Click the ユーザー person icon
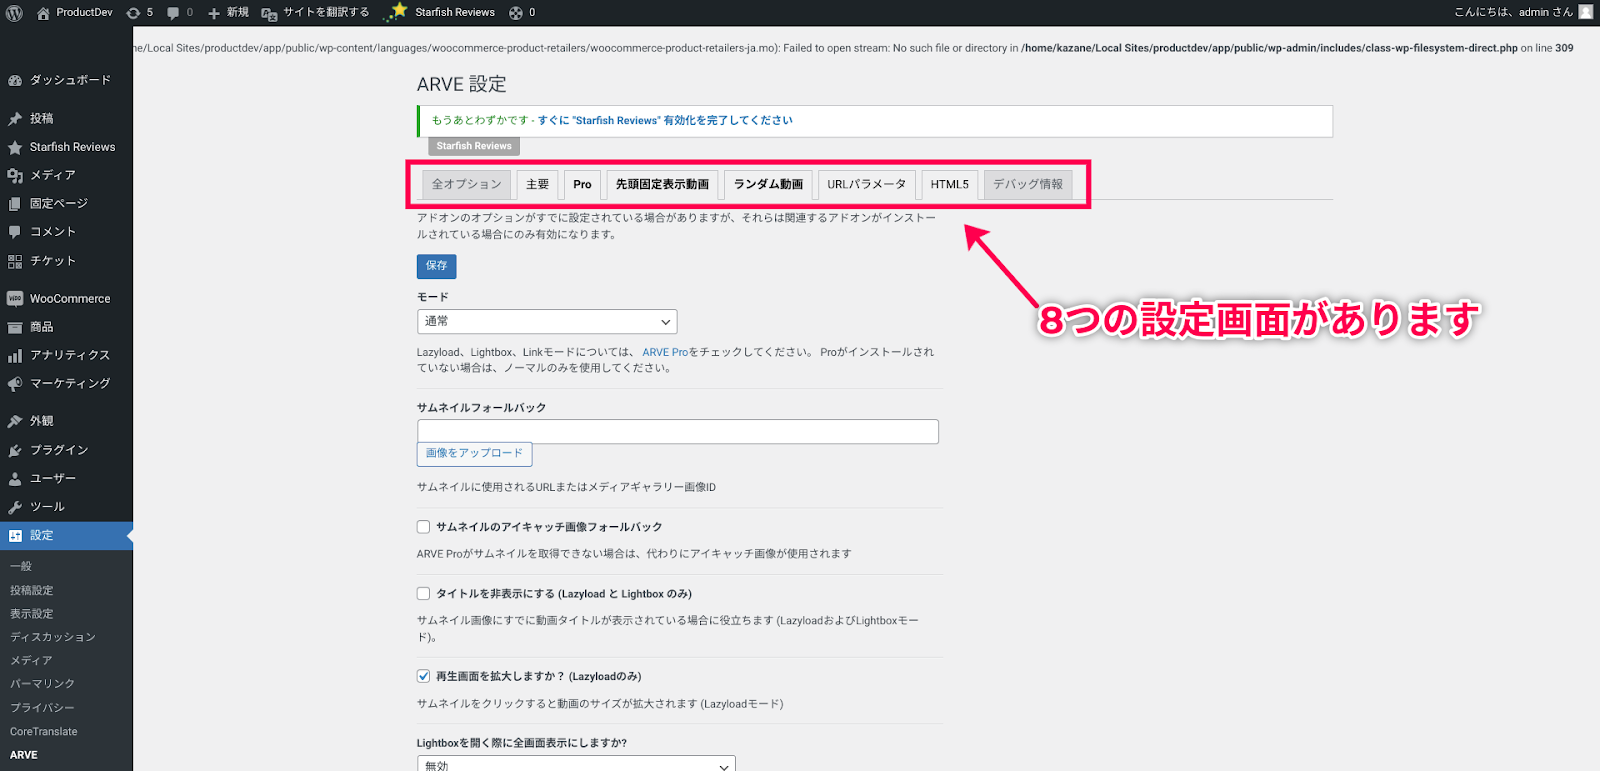1600x771 pixels. coord(15,479)
